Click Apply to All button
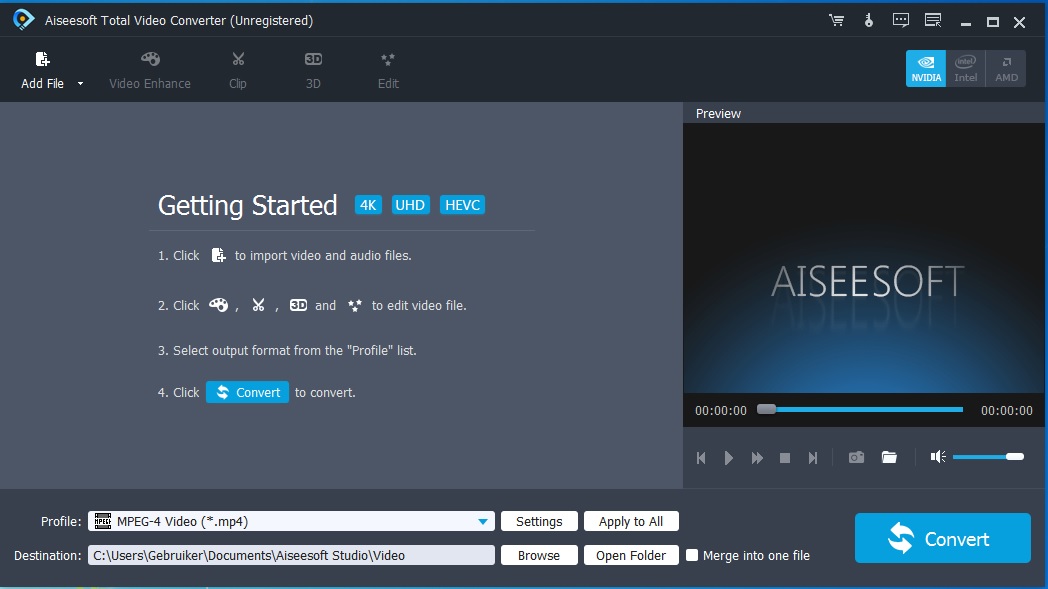 click(631, 521)
